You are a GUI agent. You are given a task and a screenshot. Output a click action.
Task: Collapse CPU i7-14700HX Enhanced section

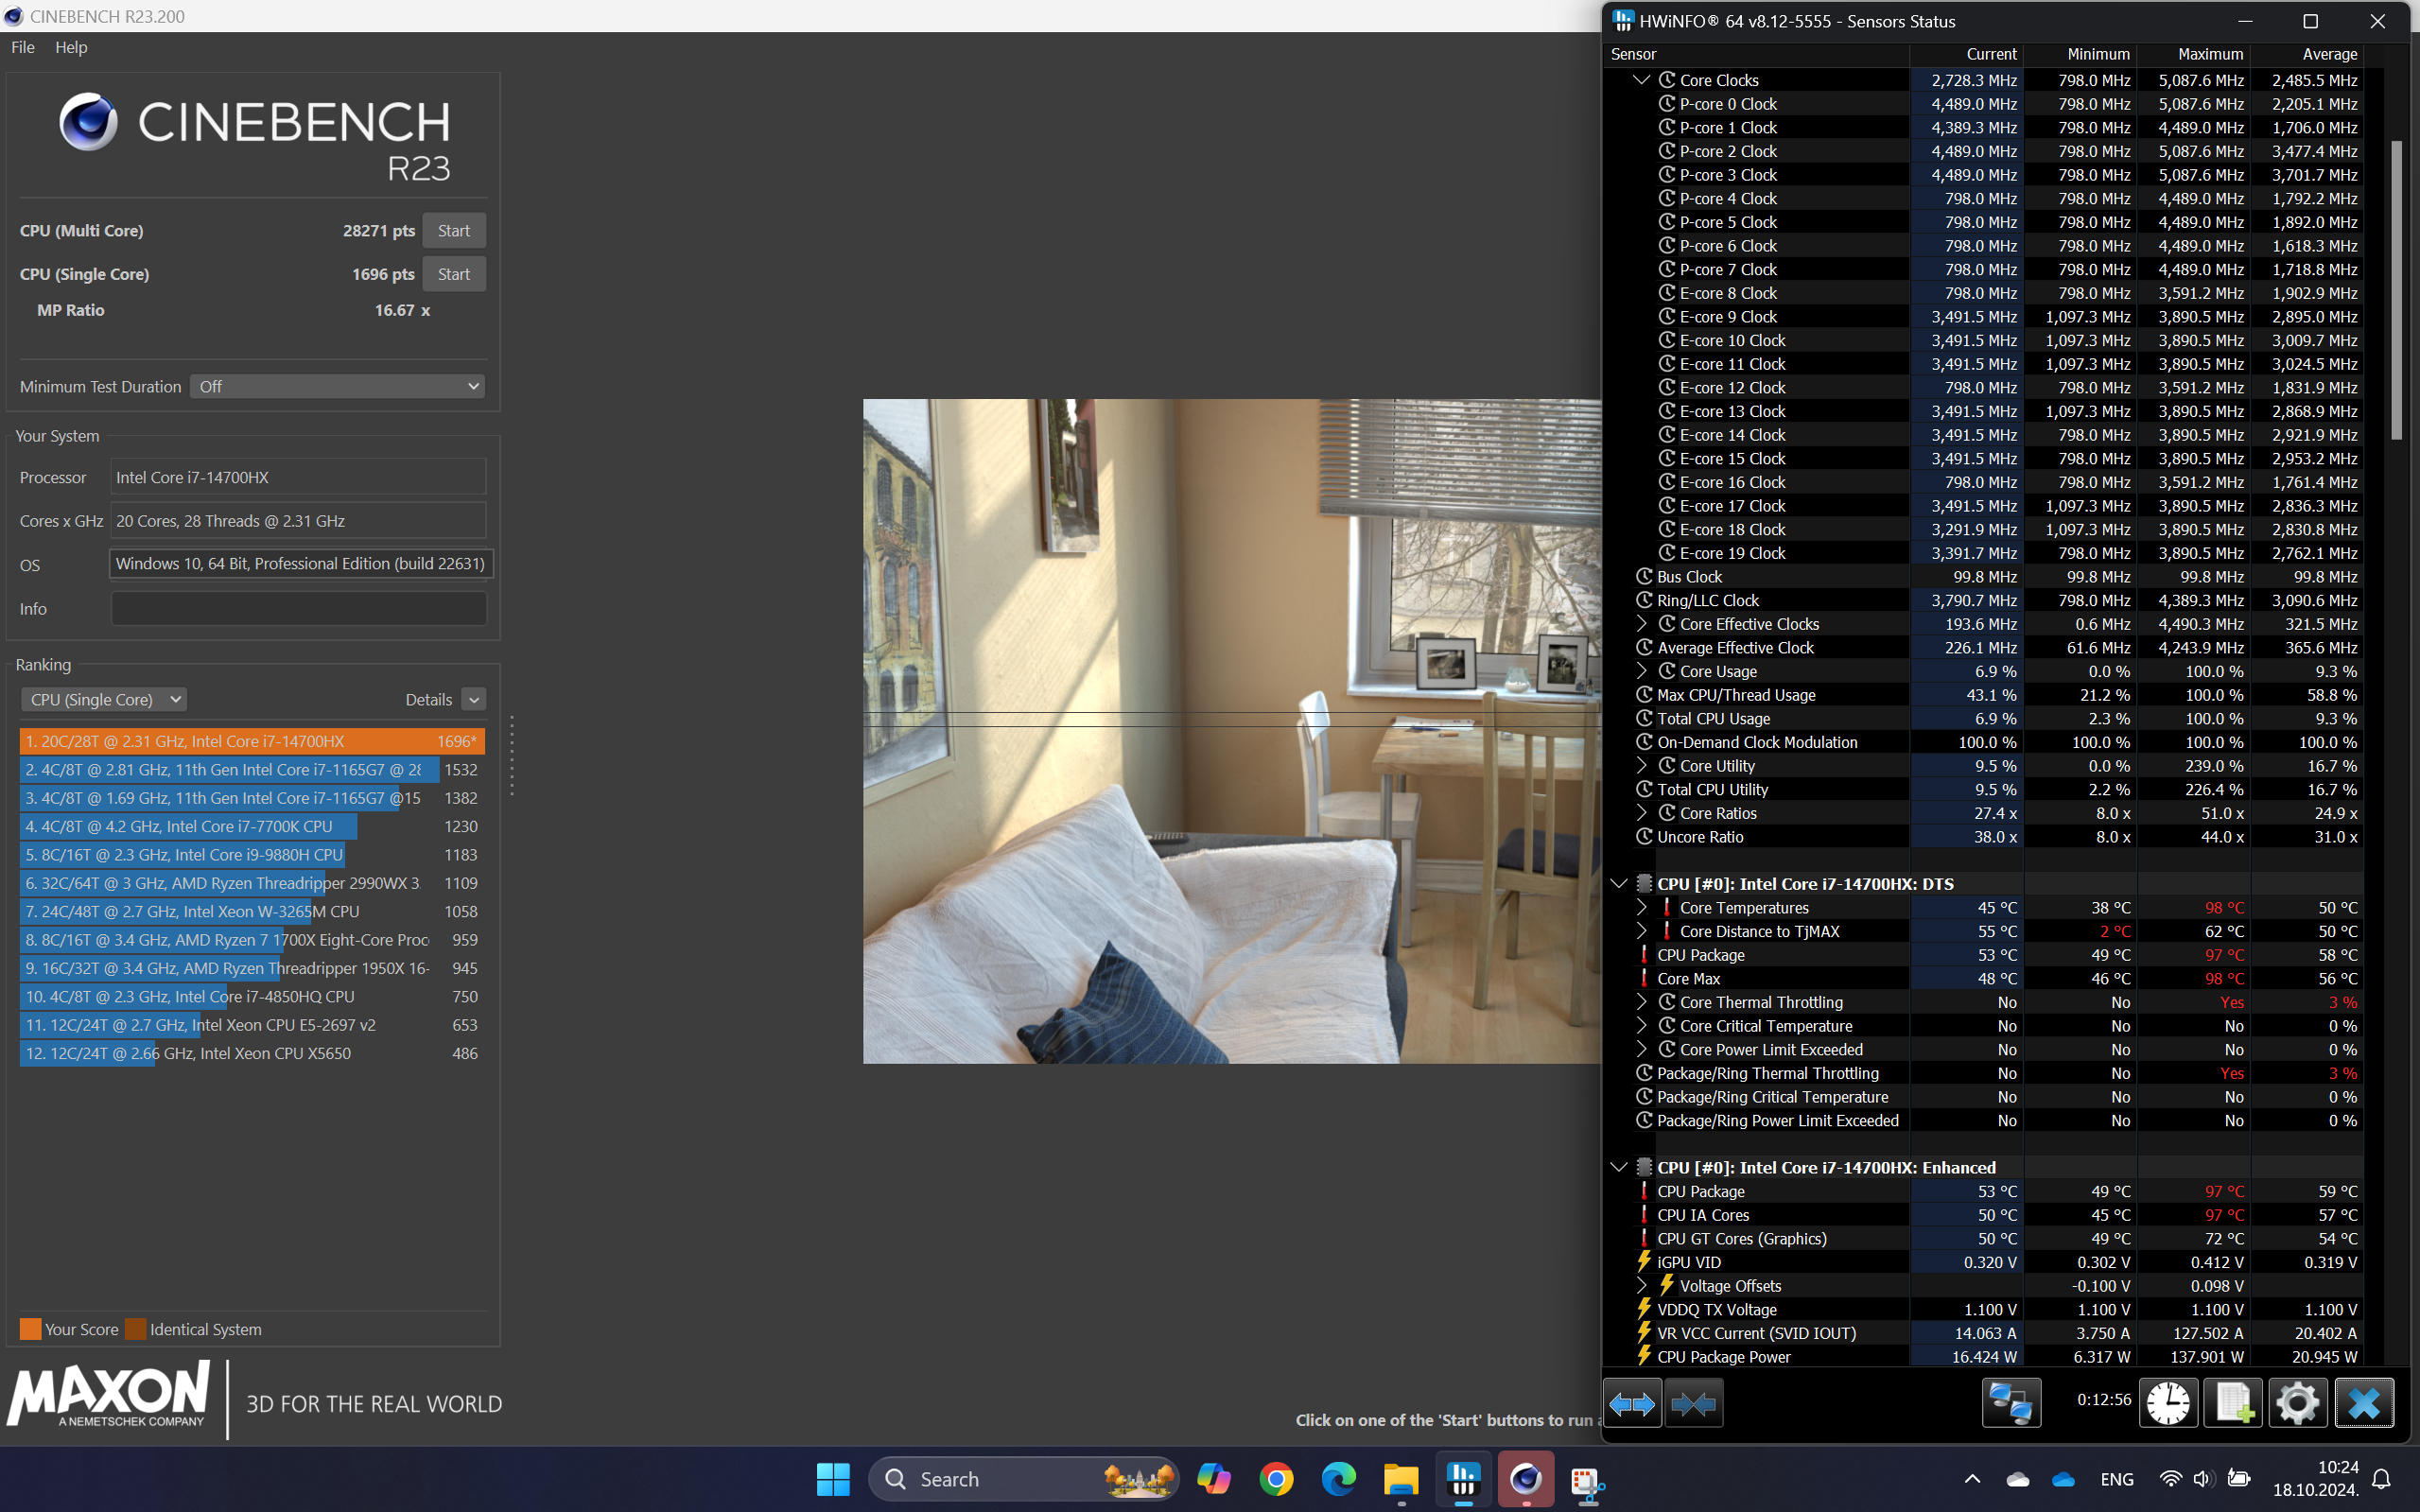1619,1168
